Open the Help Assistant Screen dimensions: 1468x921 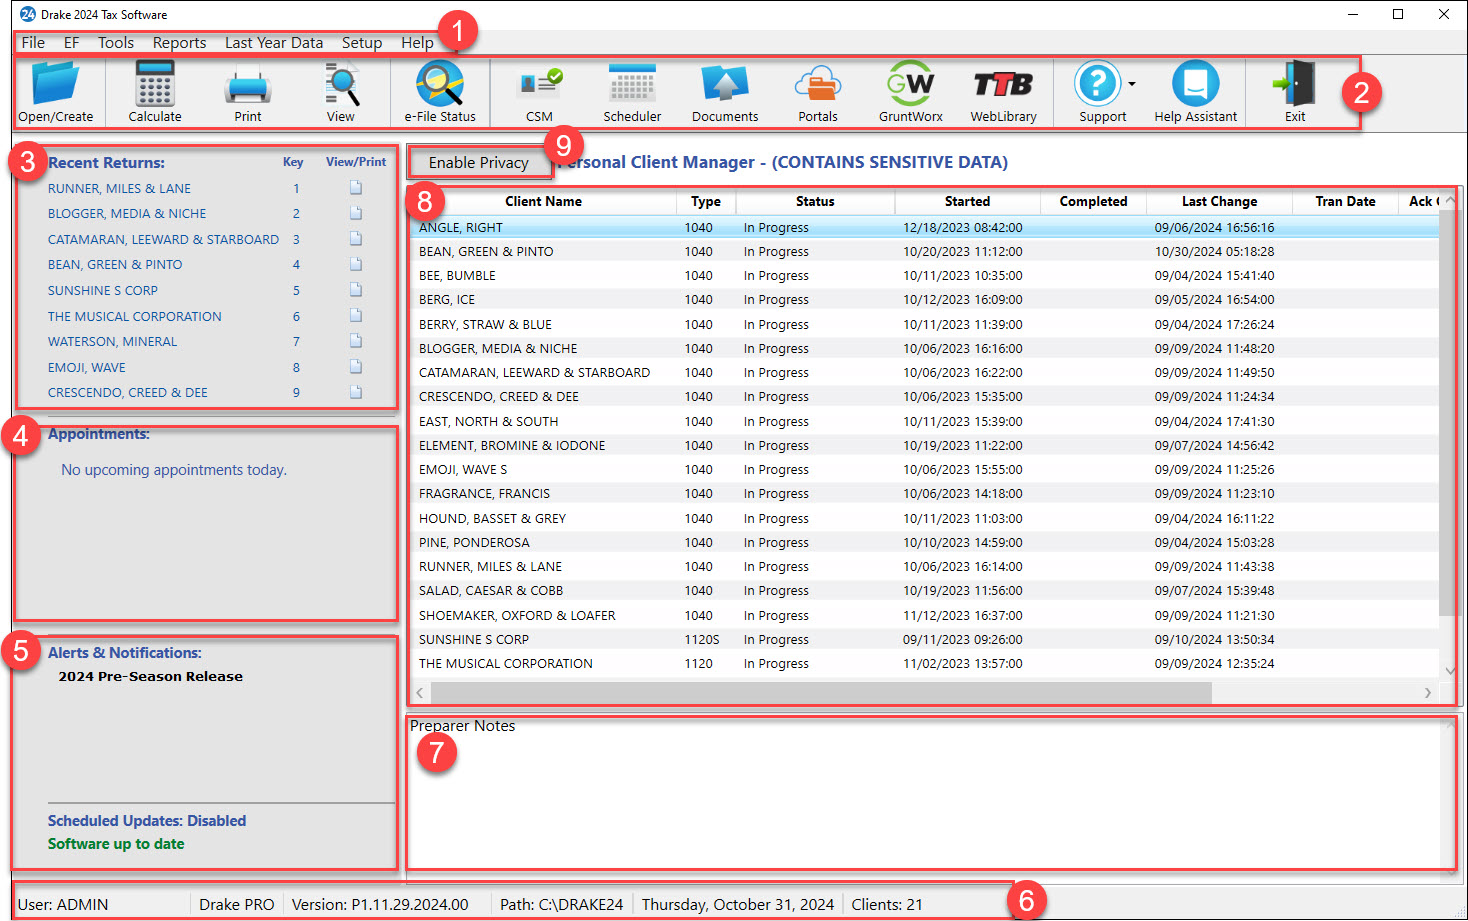click(1196, 91)
